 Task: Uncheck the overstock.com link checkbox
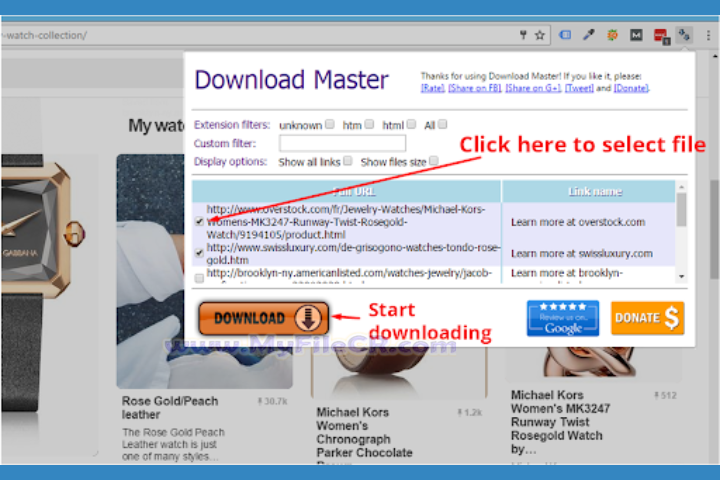click(199, 221)
